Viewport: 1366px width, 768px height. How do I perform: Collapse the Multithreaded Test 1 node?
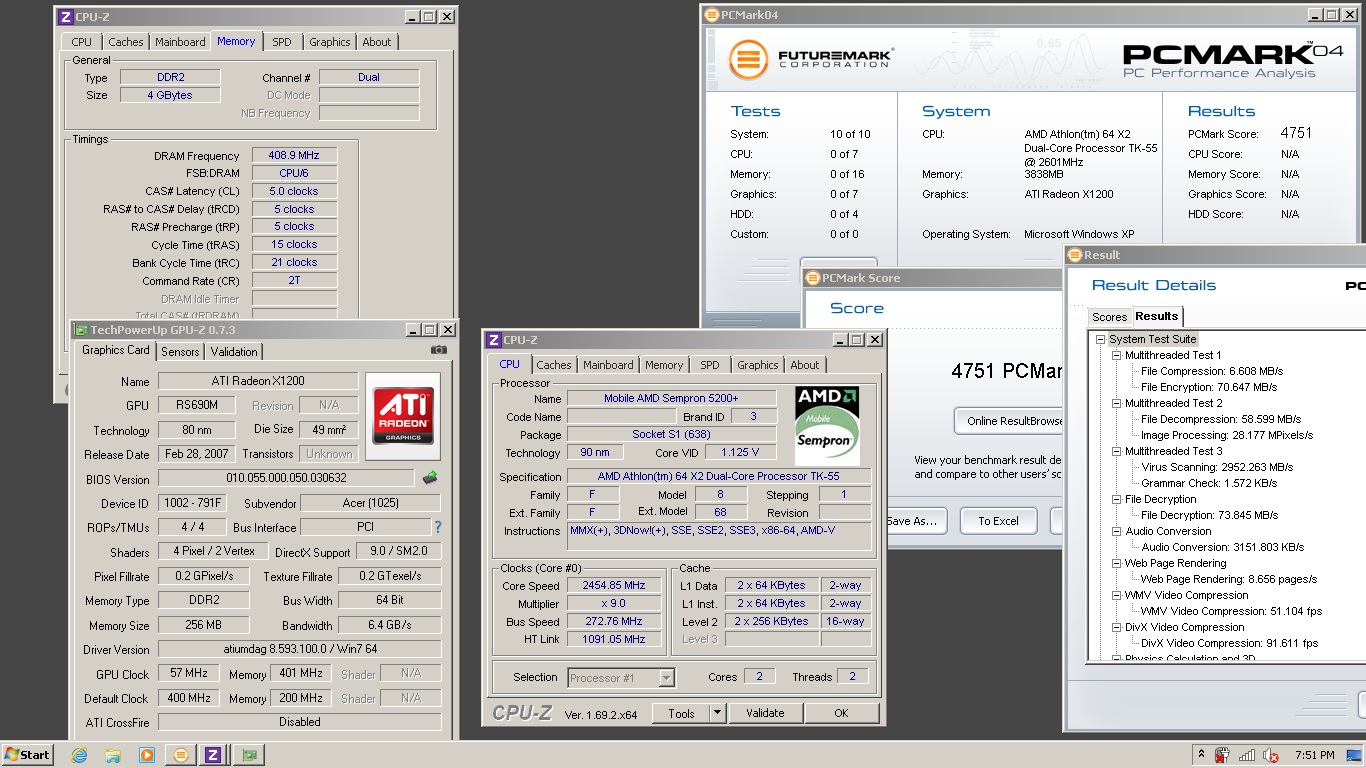click(1117, 355)
